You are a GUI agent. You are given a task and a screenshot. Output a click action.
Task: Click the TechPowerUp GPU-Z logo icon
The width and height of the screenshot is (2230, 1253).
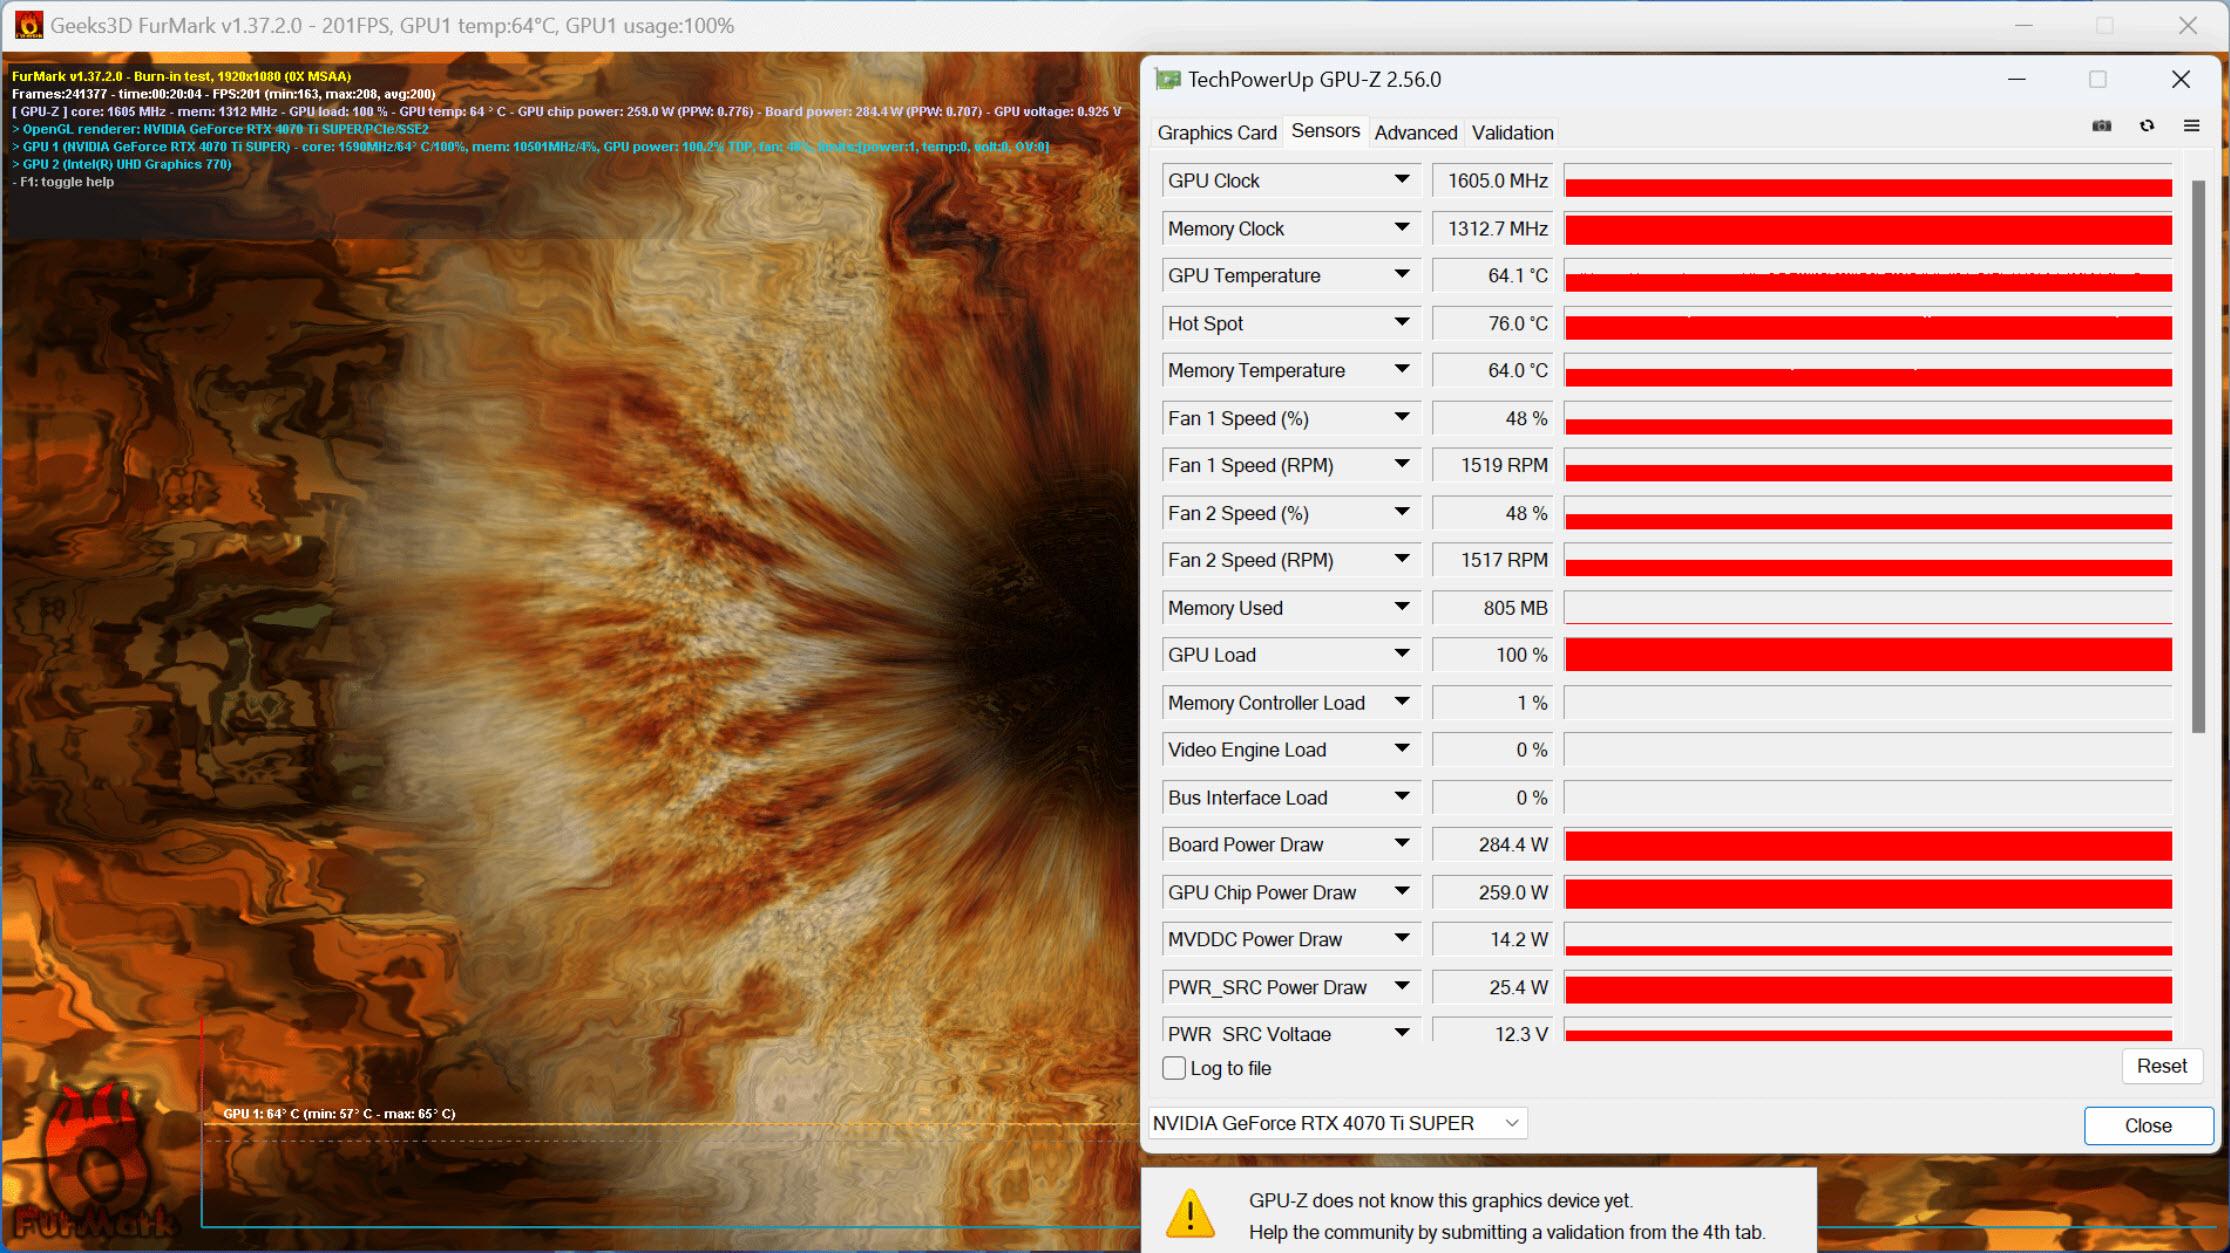click(x=1167, y=80)
